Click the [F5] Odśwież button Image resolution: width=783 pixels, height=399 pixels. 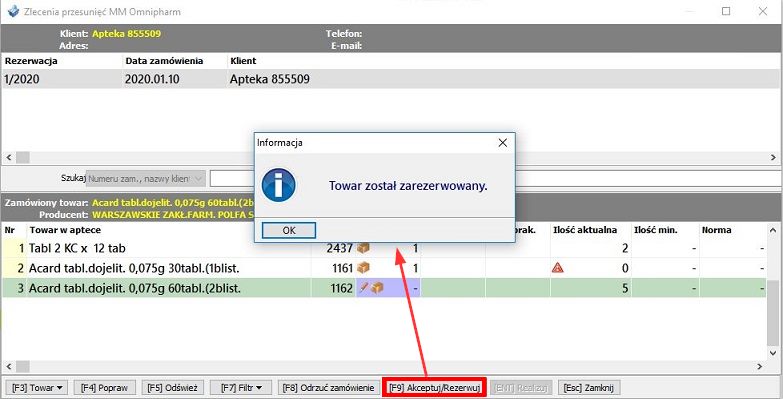172,388
